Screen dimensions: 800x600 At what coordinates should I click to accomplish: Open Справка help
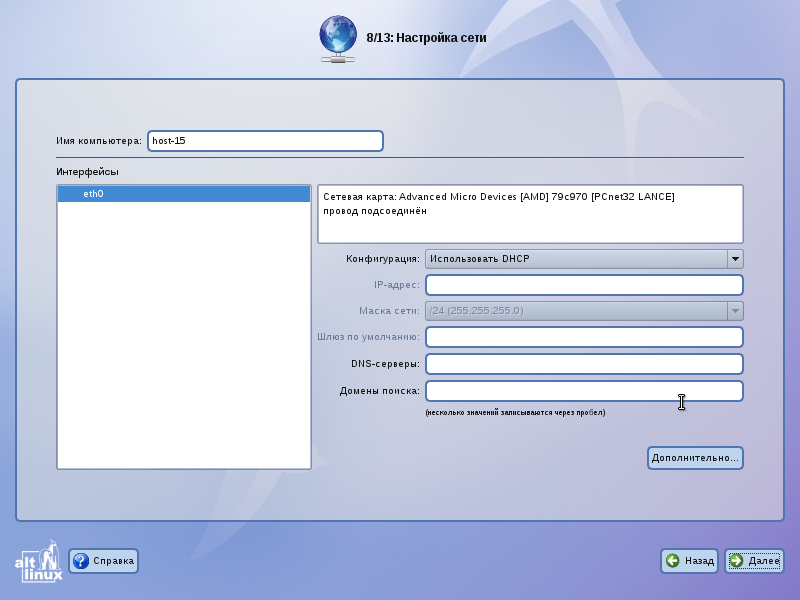pyautogui.click(x=104, y=561)
